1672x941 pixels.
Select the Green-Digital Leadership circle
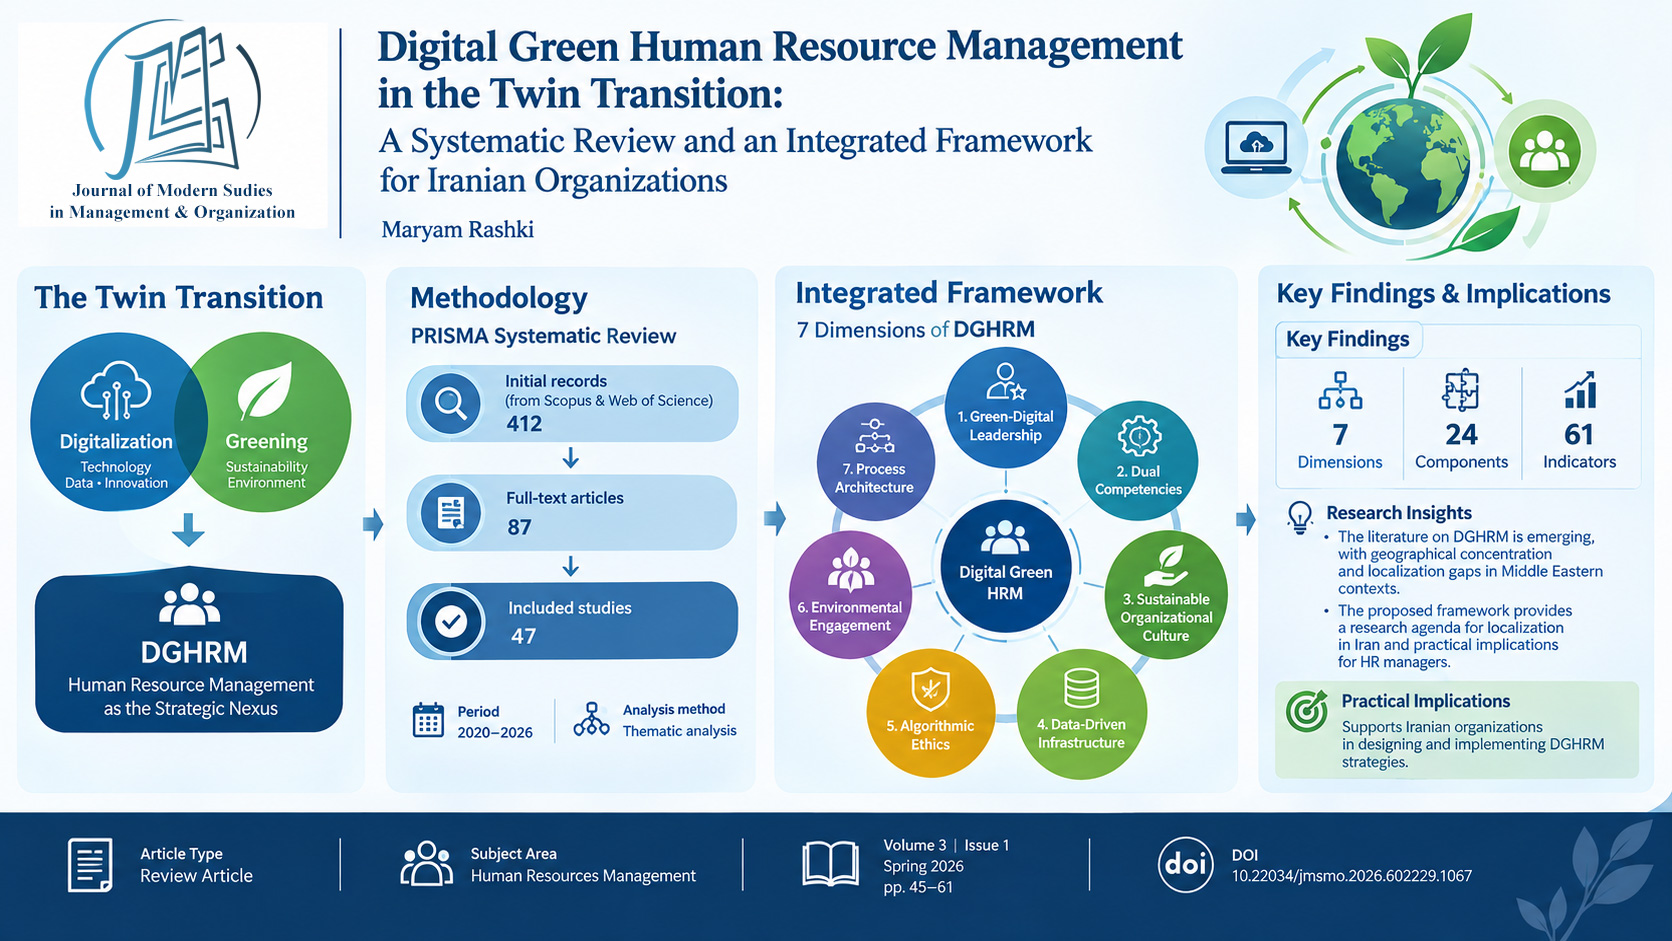[x=1005, y=407]
